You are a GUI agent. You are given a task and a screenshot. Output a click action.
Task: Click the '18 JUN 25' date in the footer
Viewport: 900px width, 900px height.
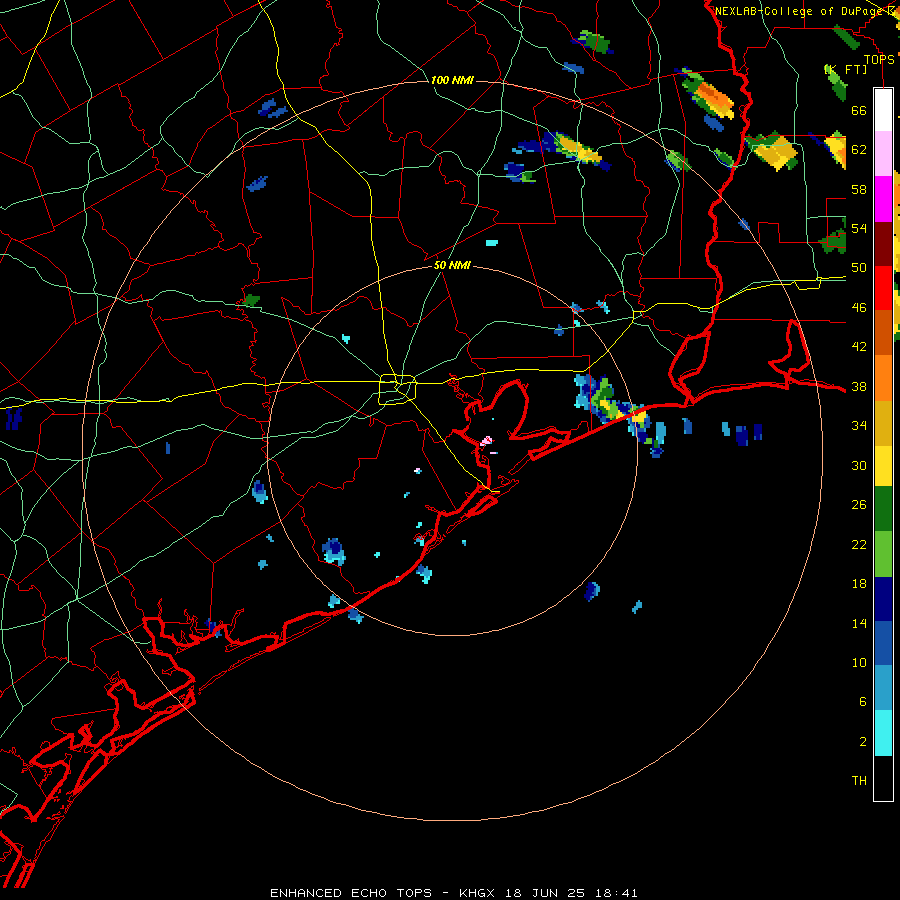click(x=545, y=893)
